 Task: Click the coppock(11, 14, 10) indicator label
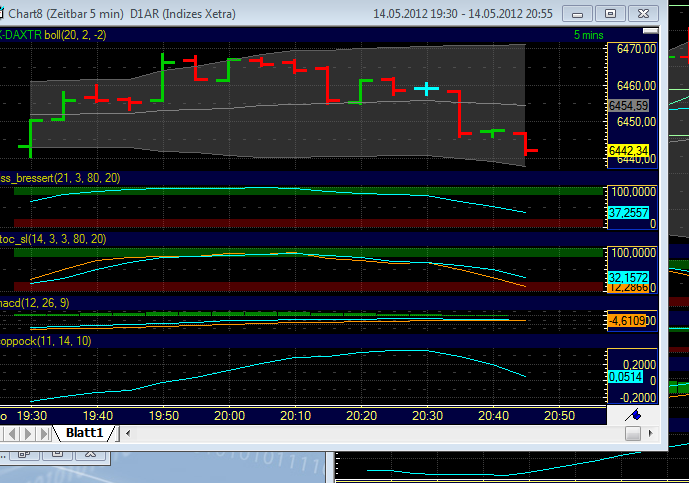pos(45,341)
